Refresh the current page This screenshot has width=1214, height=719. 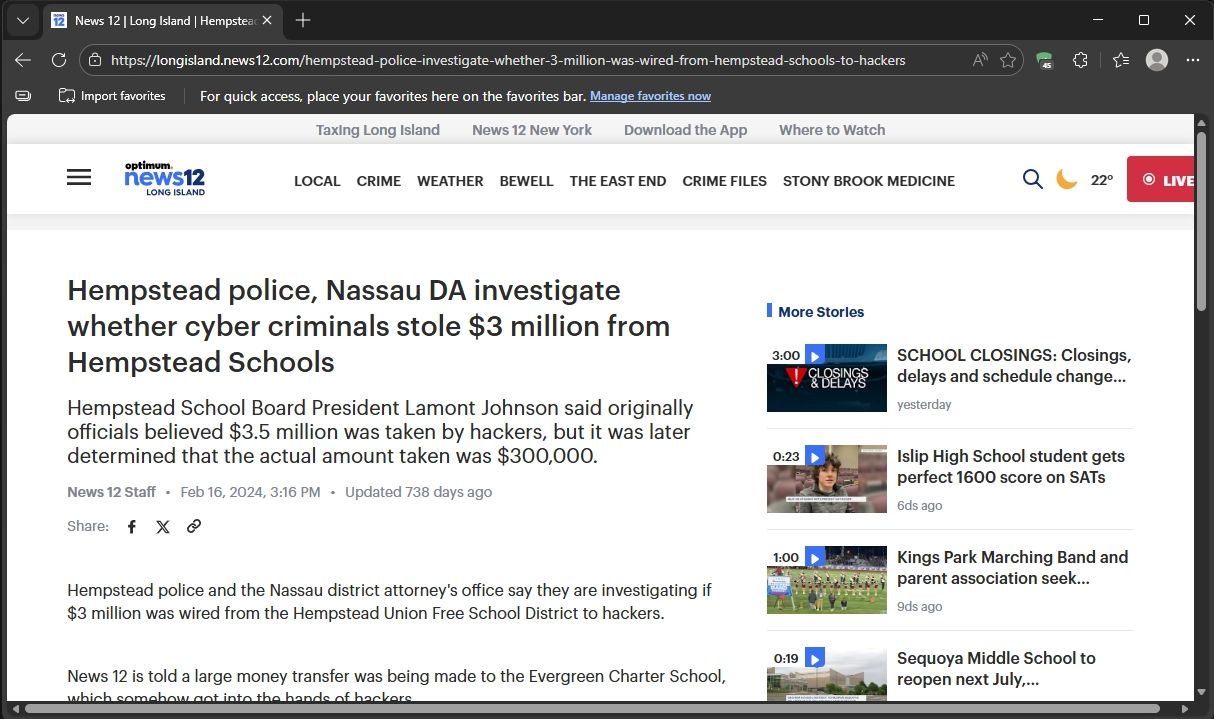click(x=59, y=60)
